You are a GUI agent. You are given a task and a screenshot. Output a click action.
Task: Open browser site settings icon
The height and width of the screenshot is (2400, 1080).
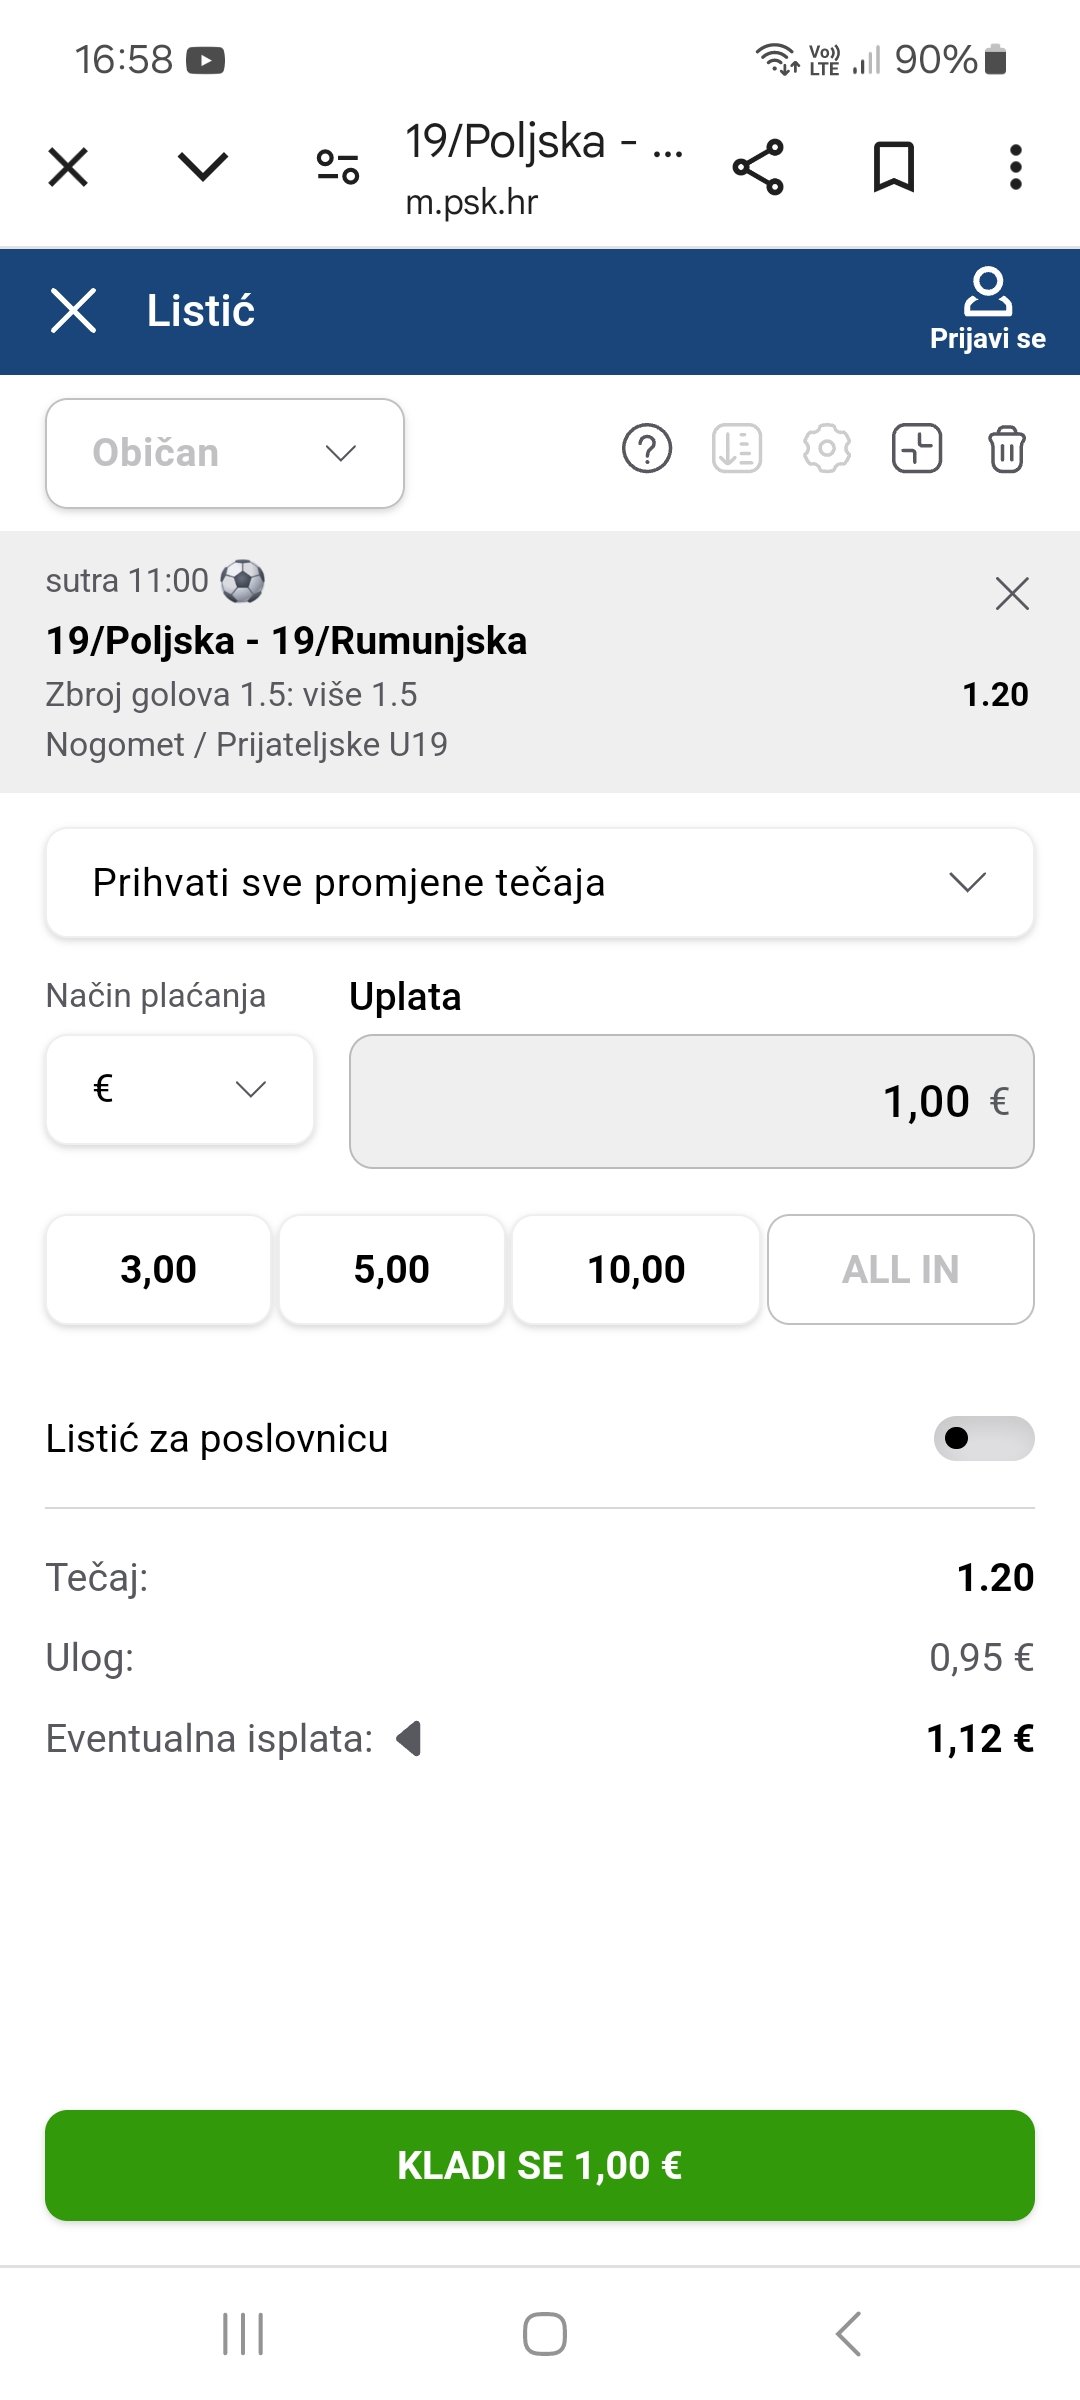click(x=337, y=167)
